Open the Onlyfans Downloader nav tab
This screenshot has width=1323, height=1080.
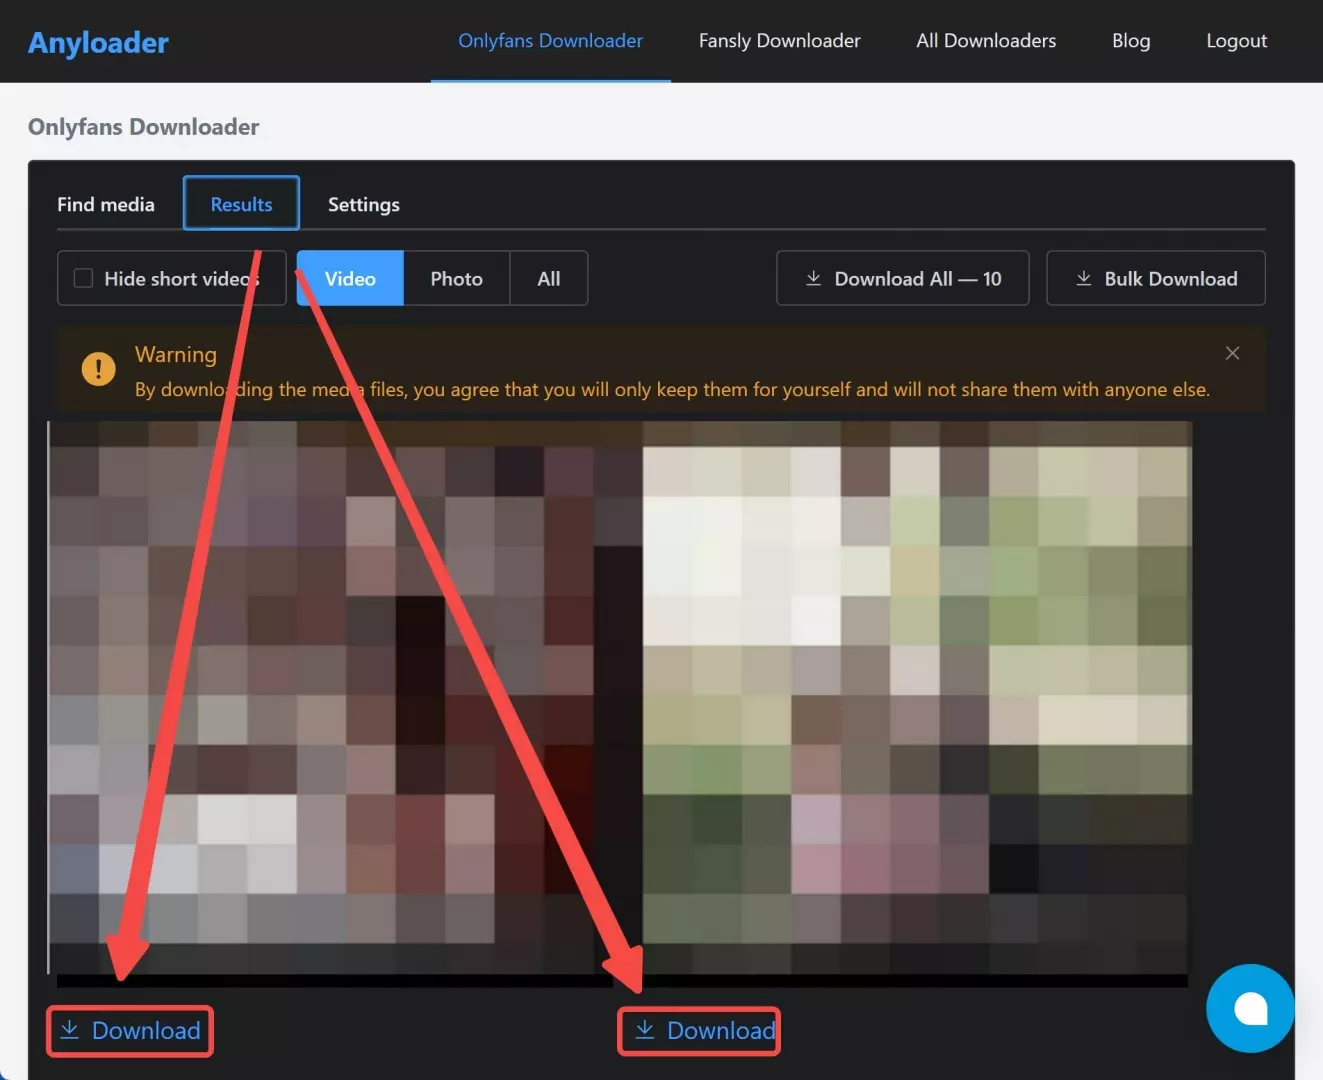point(550,41)
